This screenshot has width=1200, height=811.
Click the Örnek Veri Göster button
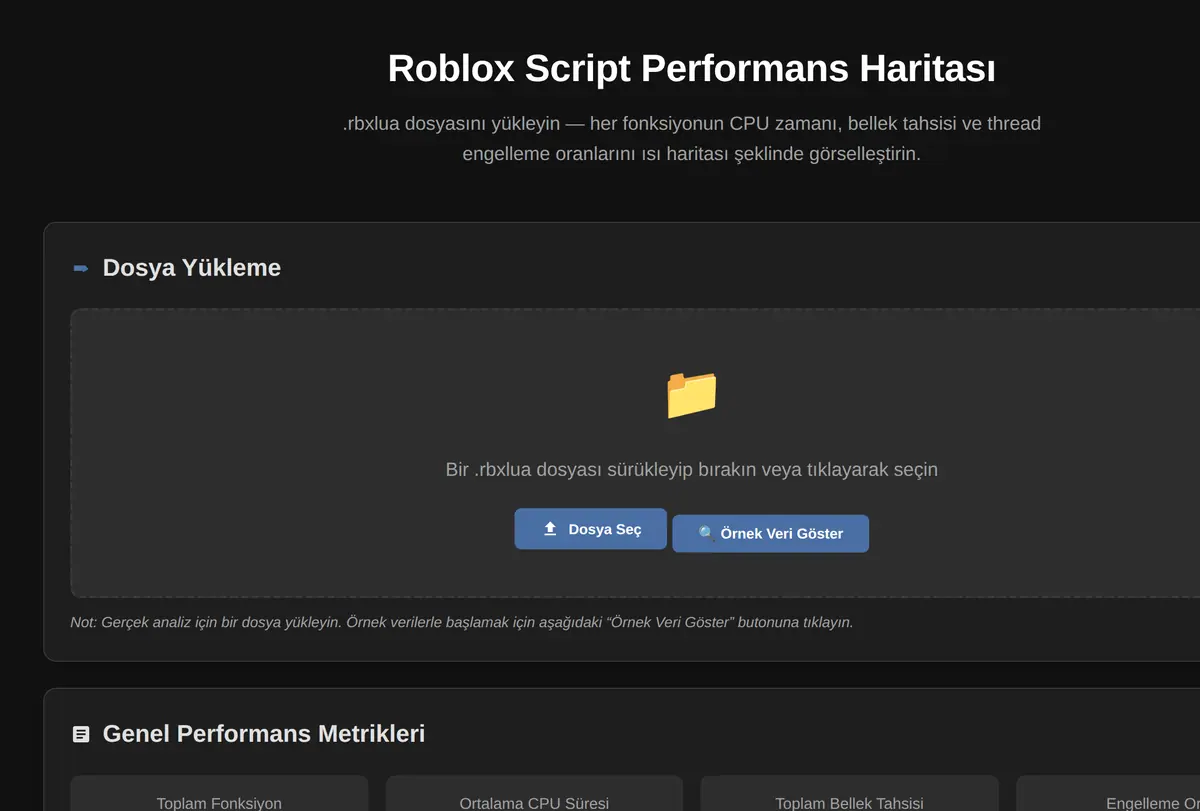point(770,533)
